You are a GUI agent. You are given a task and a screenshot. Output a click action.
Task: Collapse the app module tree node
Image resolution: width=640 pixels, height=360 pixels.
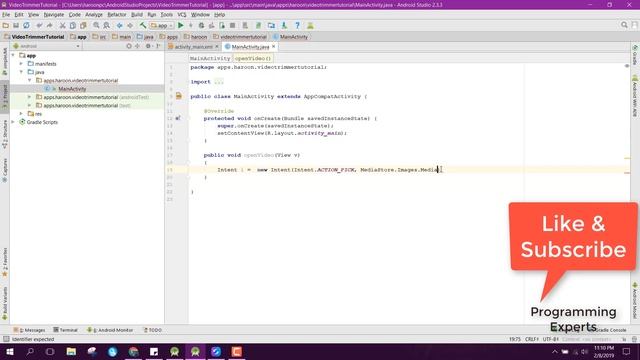point(13,55)
